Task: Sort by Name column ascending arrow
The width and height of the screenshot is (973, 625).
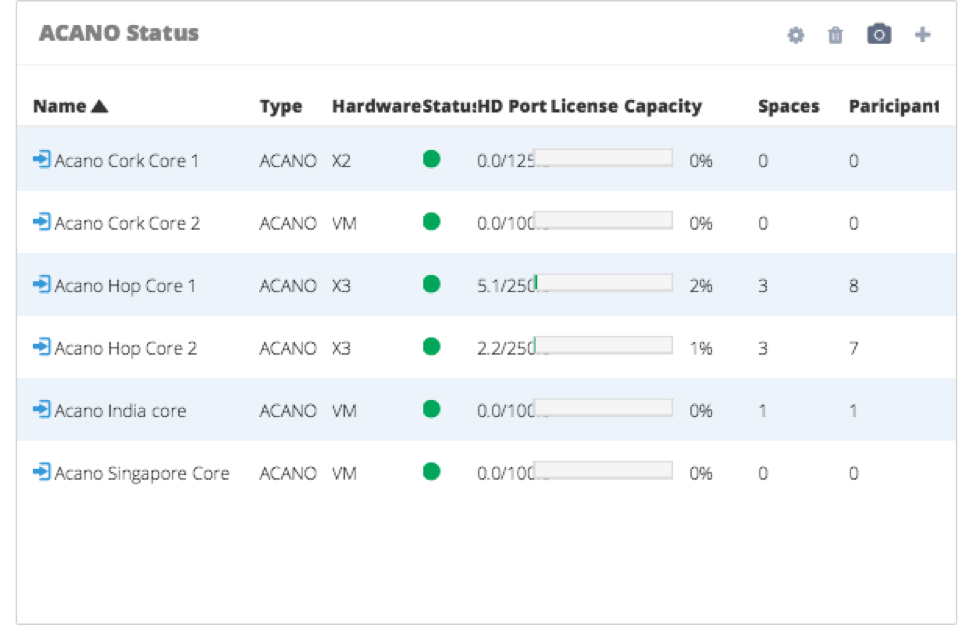Action: coord(99,107)
